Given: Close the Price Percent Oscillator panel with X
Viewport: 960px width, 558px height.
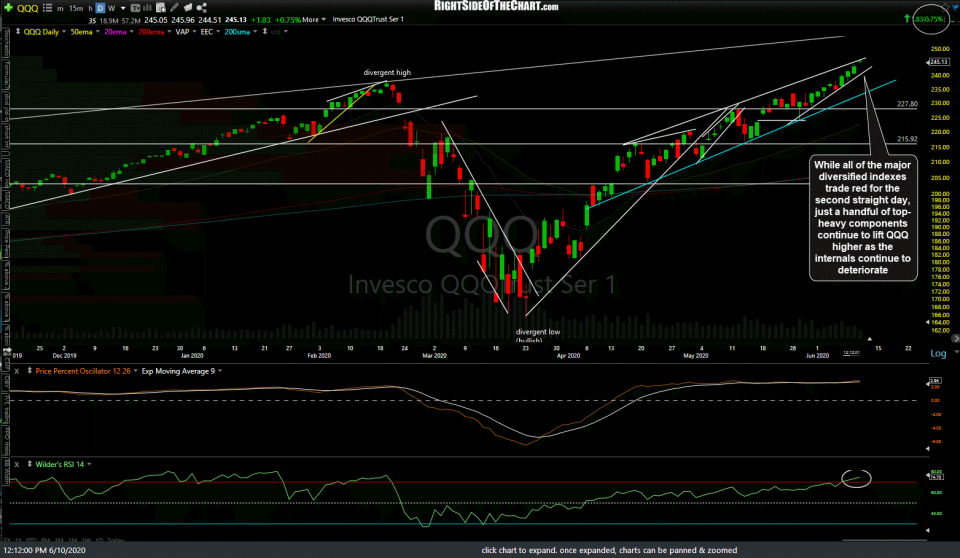Looking at the screenshot, I should coord(17,371).
